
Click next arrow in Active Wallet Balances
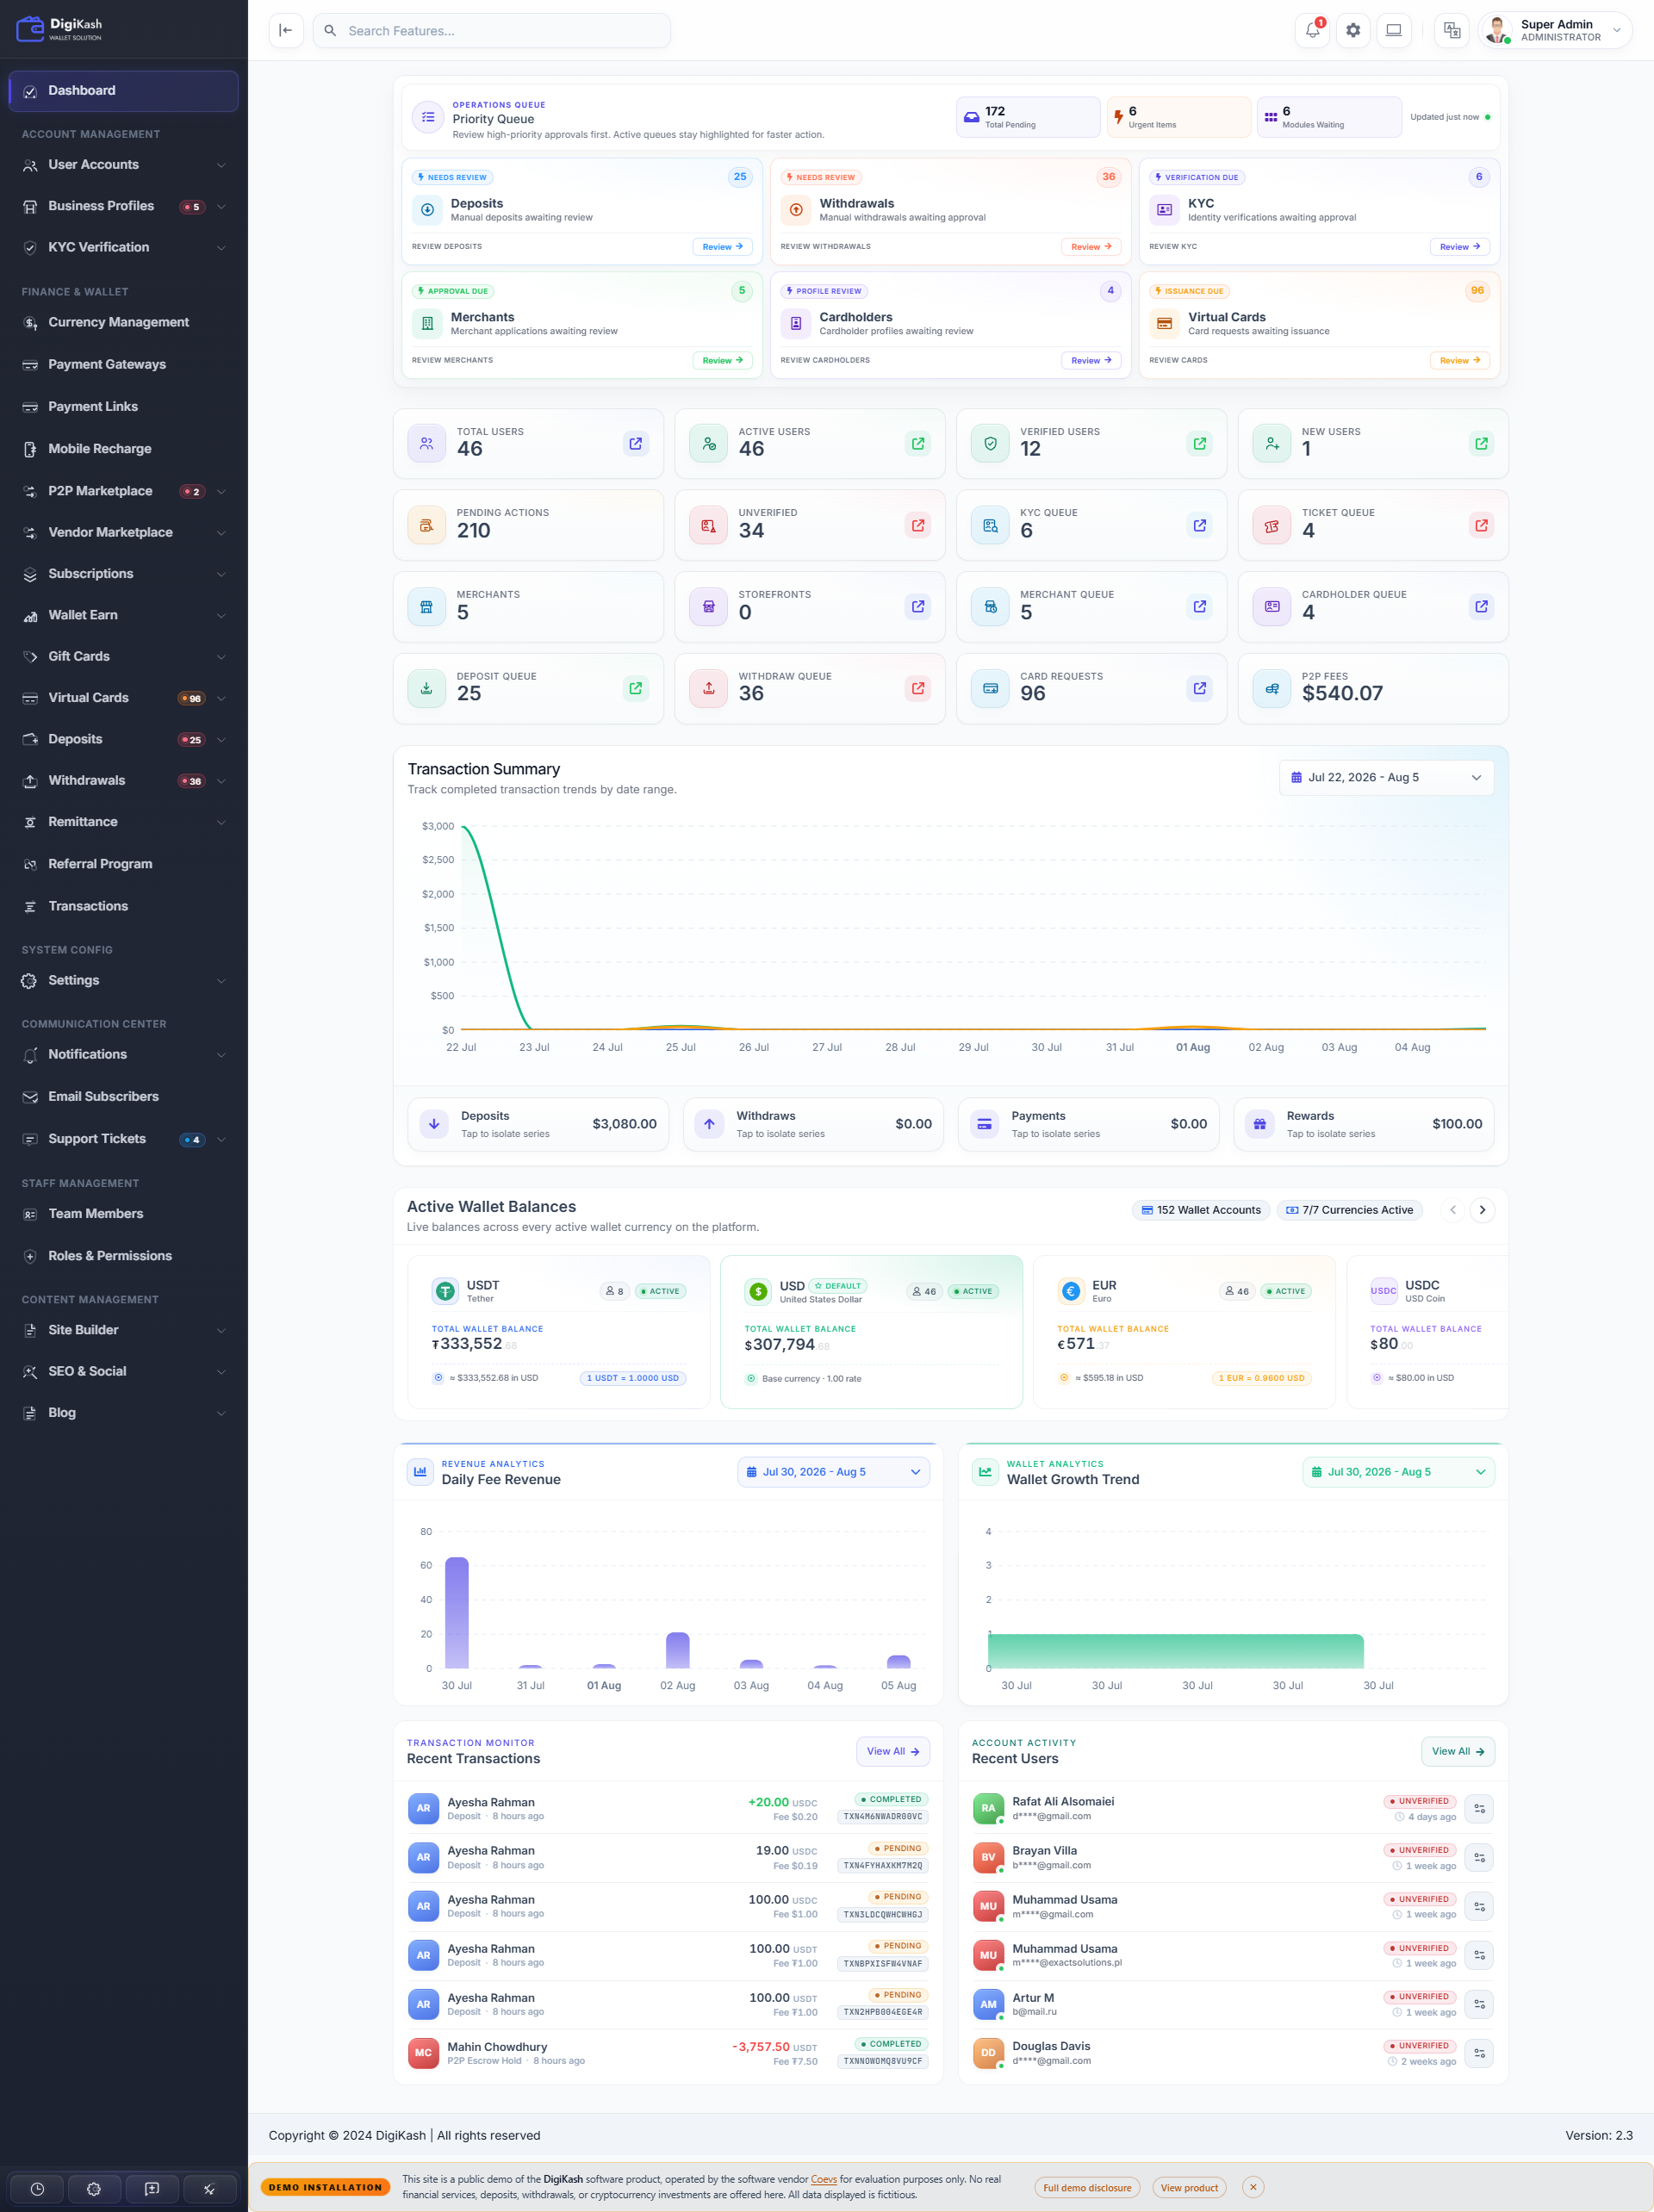[x=1482, y=1210]
